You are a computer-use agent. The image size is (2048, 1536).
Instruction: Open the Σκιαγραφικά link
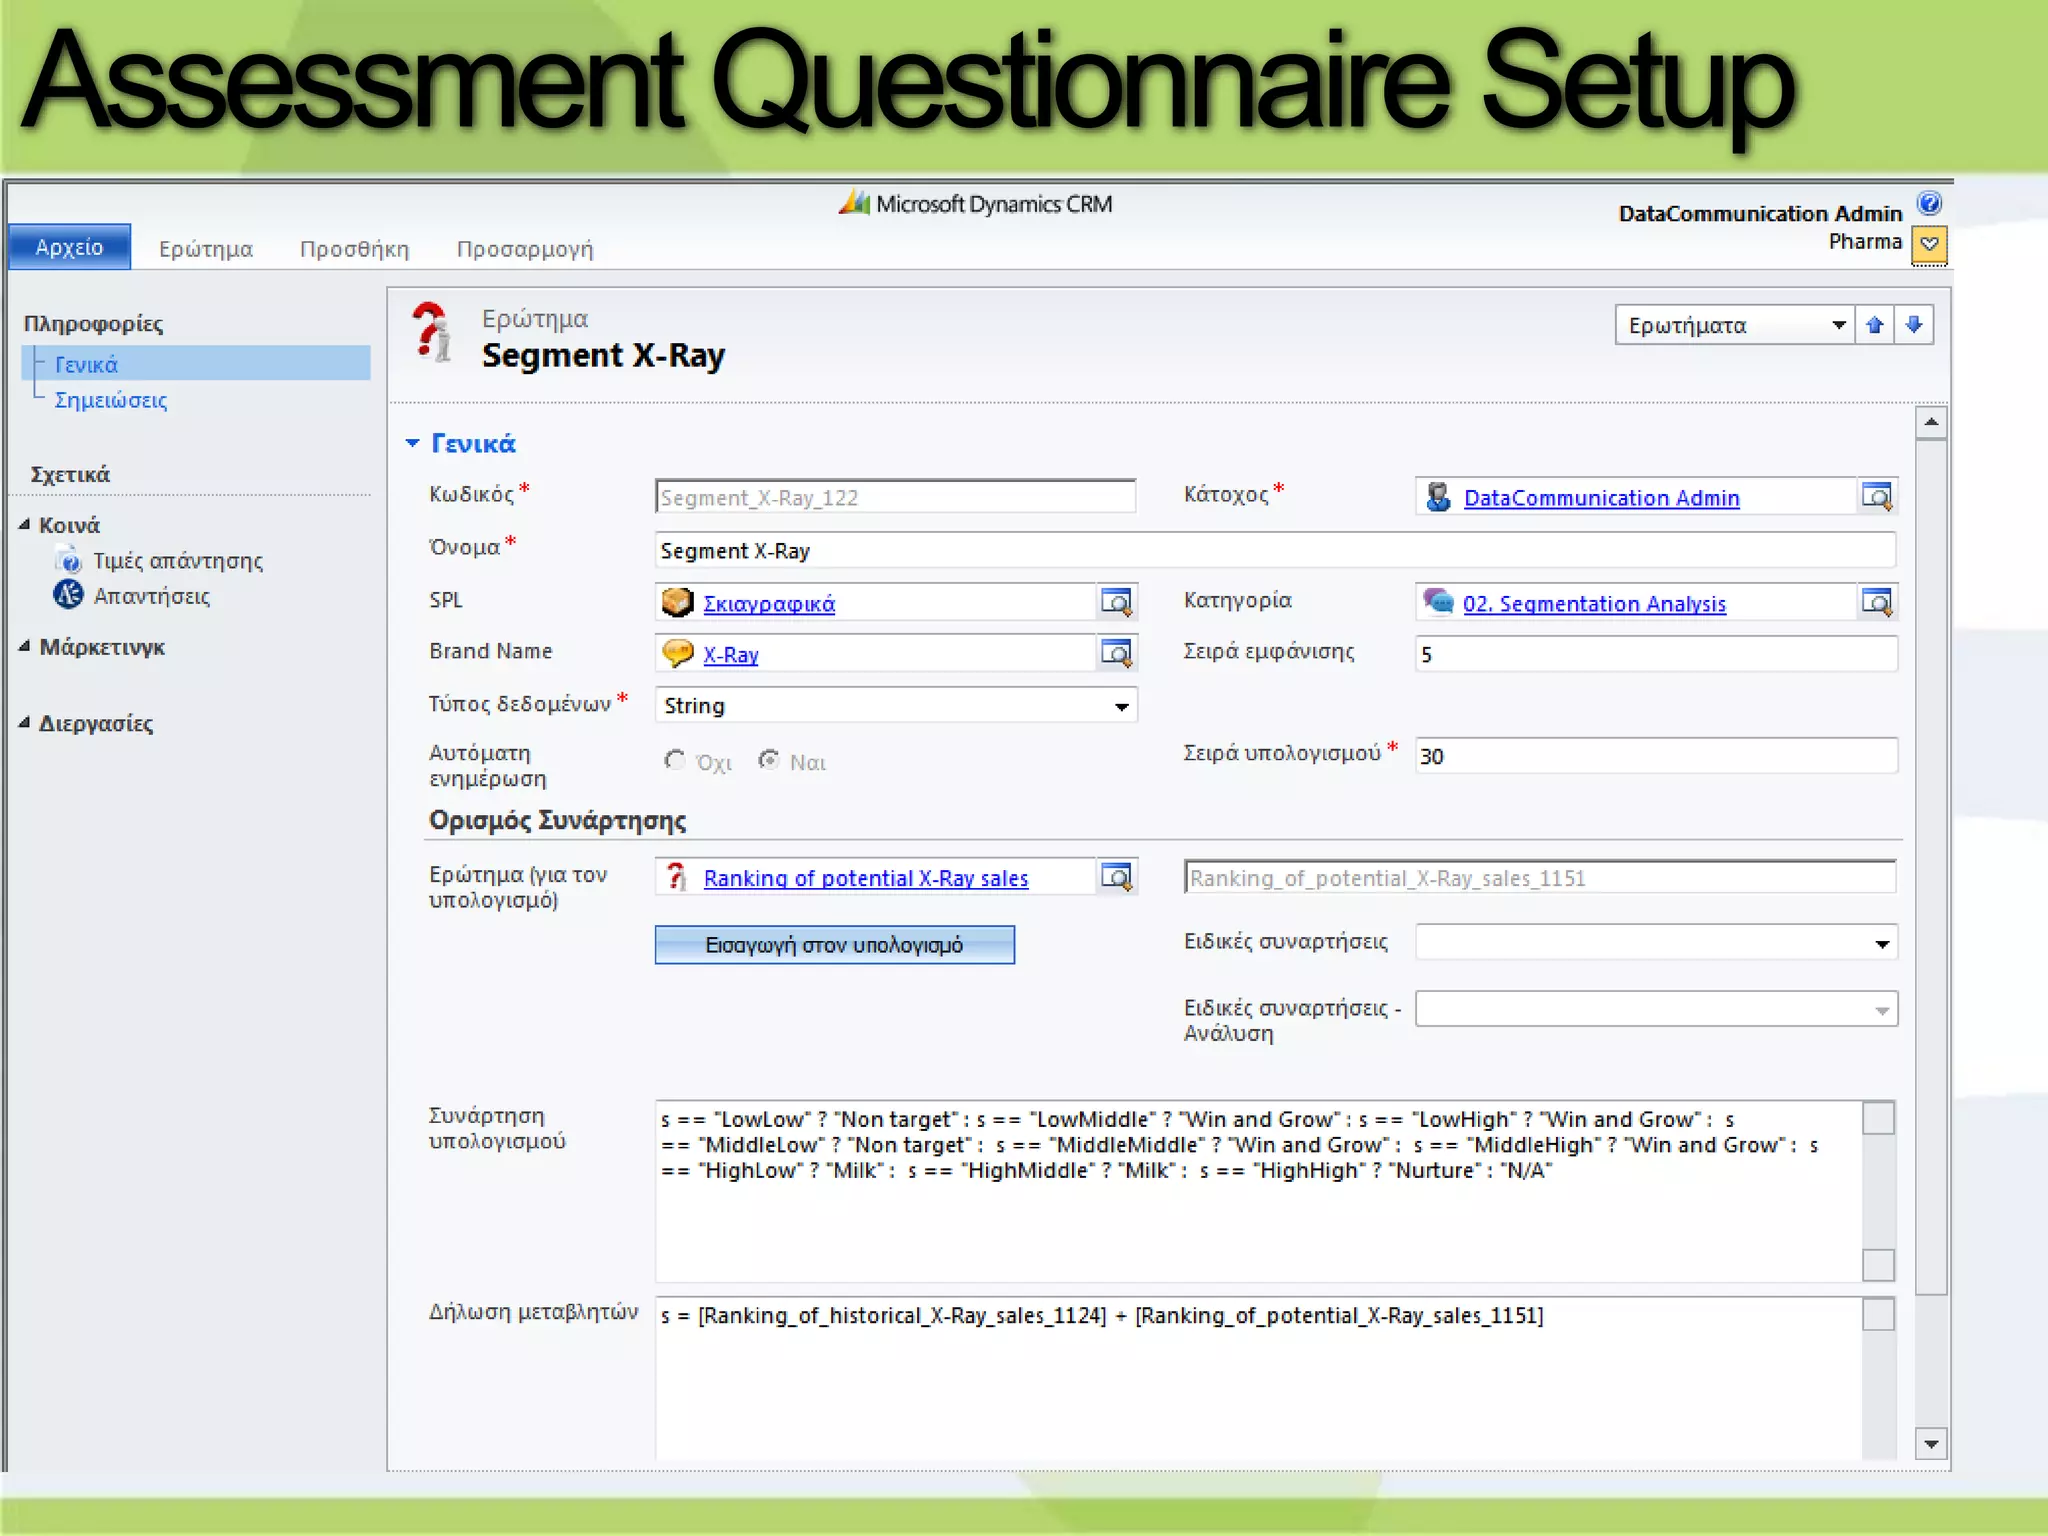click(769, 604)
